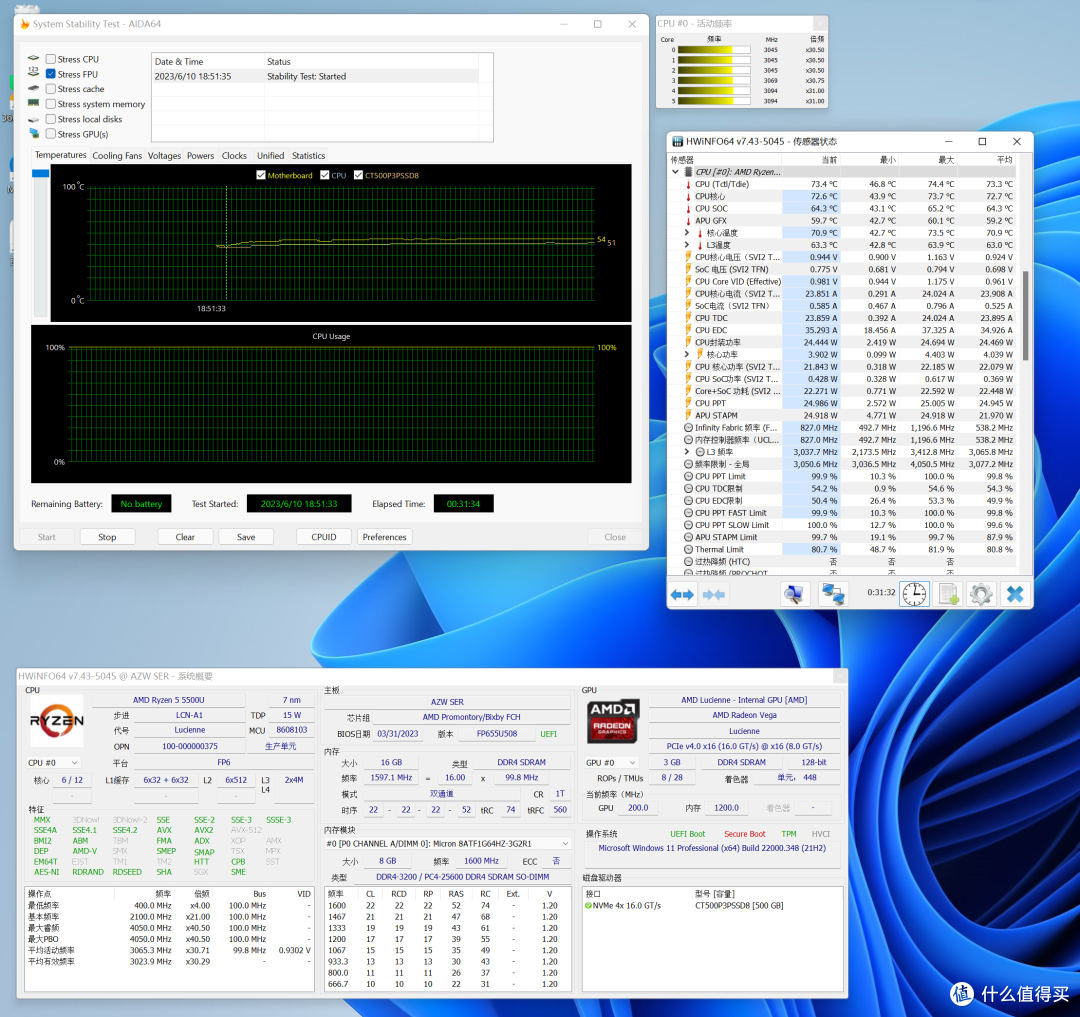The height and width of the screenshot is (1017, 1080).
Task: Click the clock reset-timer icon
Action: tap(914, 594)
